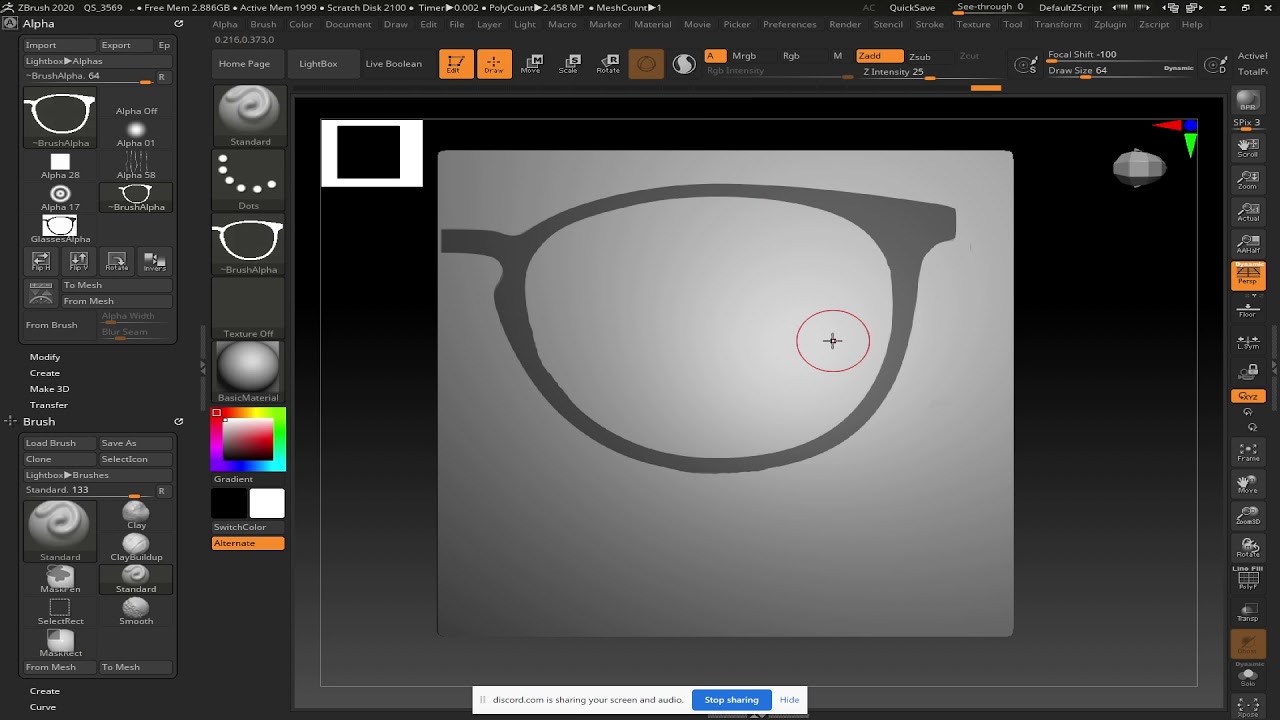Expand the Curve brush subpalette
The width and height of the screenshot is (1280, 720).
tap(43, 707)
